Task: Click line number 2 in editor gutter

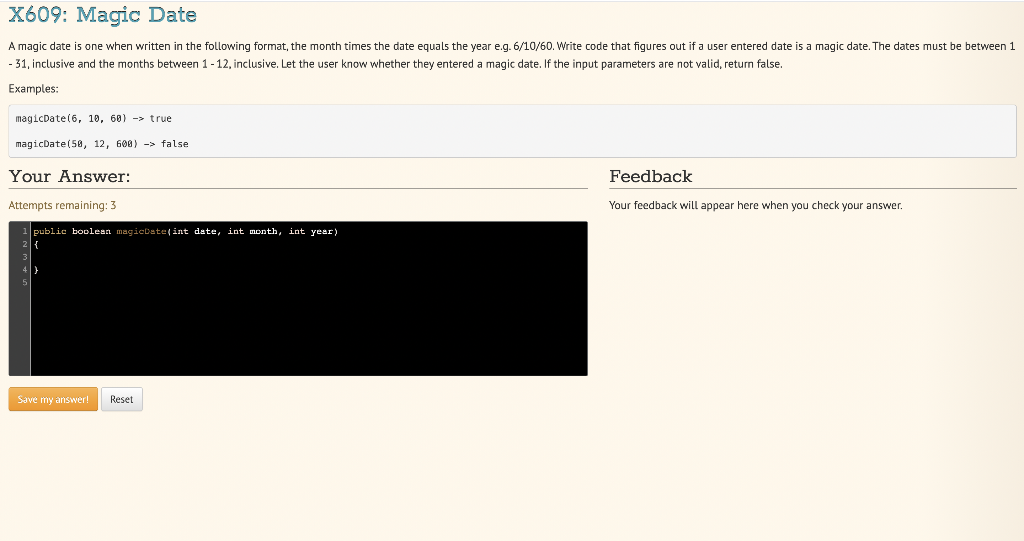Action: [25, 244]
